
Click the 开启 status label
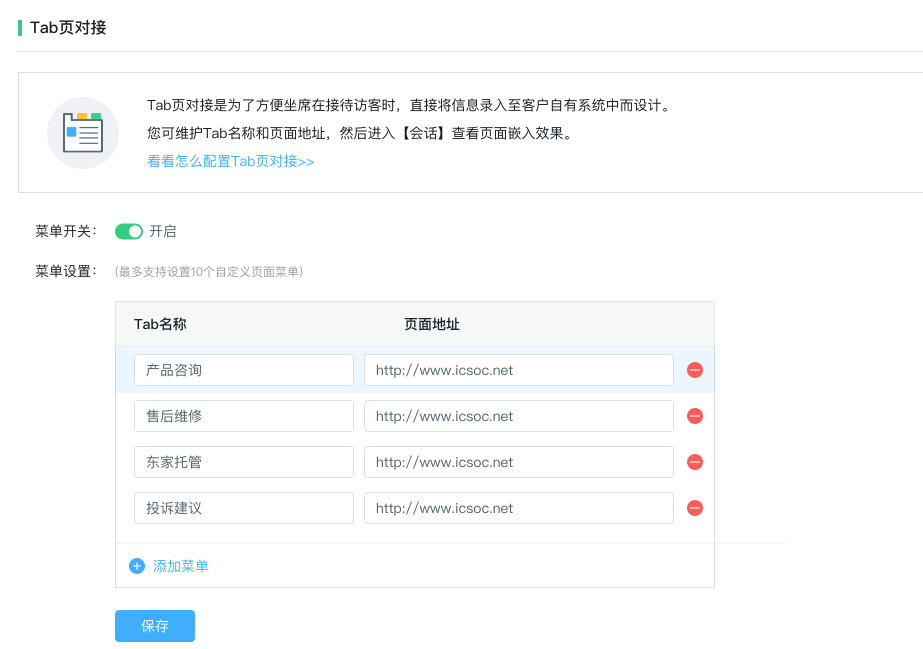pos(163,231)
